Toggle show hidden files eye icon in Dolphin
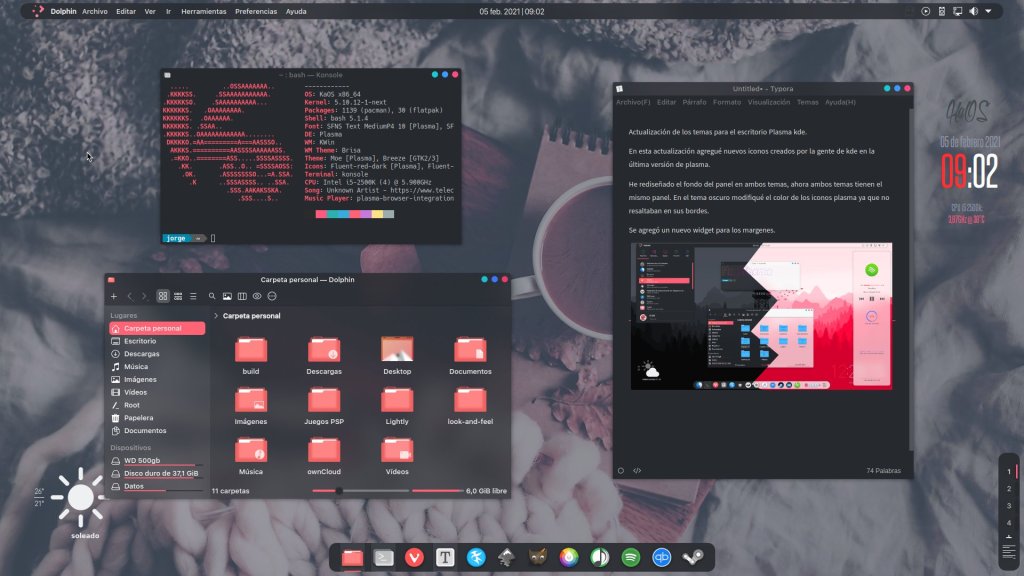 click(257, 297)
